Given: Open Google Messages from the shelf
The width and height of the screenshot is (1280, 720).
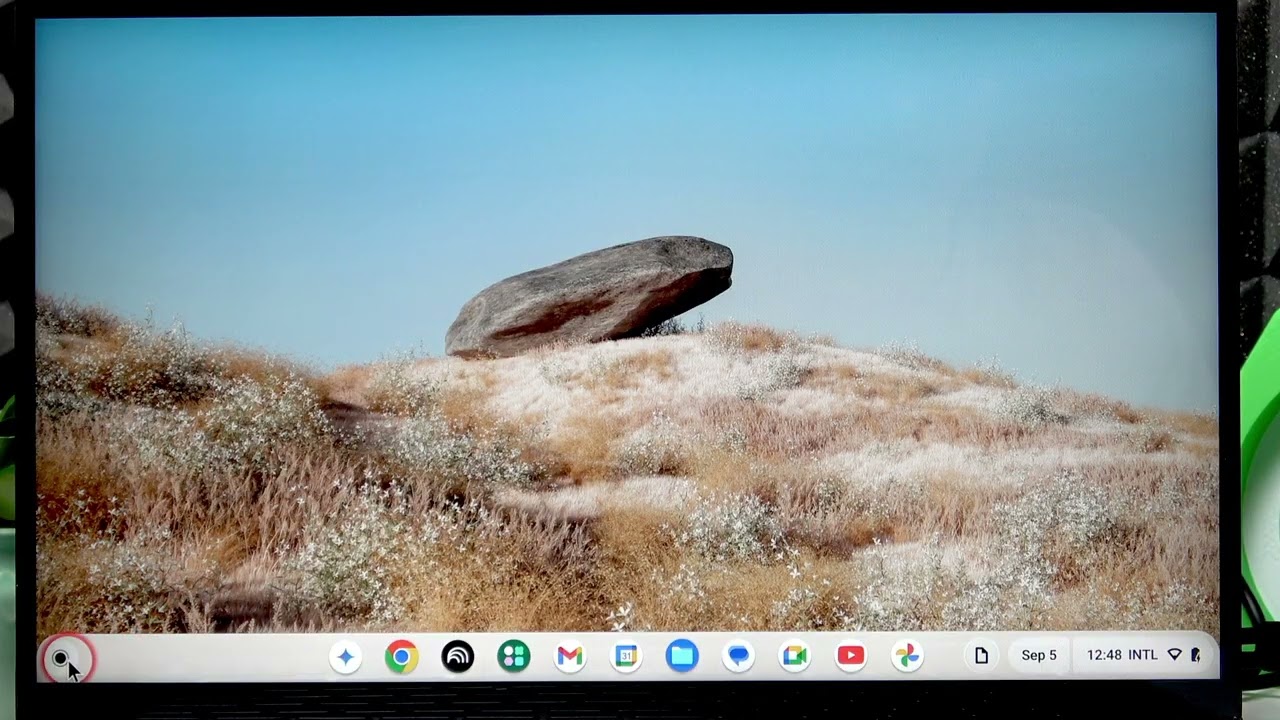Looking at the screenshot, I should 738,656.
